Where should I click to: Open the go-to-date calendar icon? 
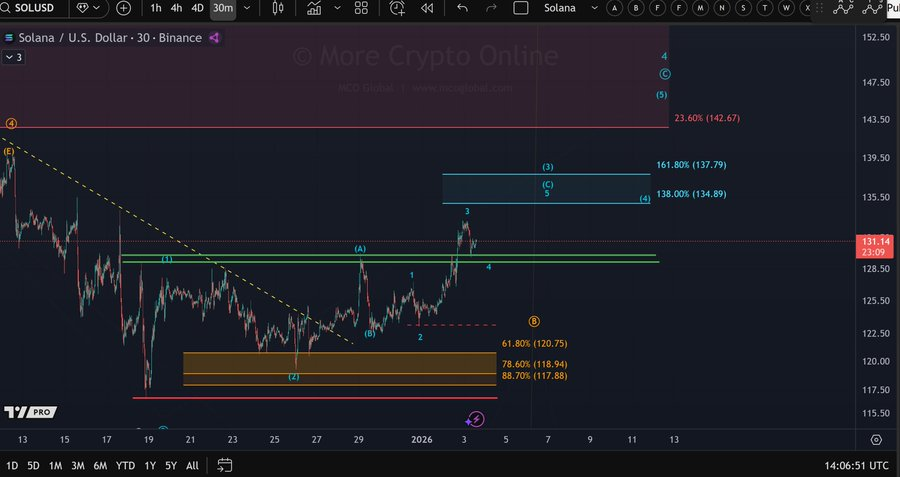[225, 465]
